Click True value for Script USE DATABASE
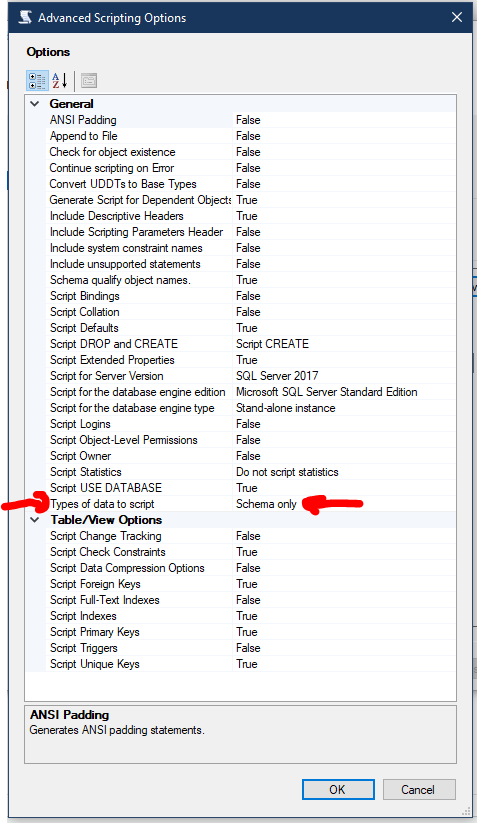 click(247, 488)
